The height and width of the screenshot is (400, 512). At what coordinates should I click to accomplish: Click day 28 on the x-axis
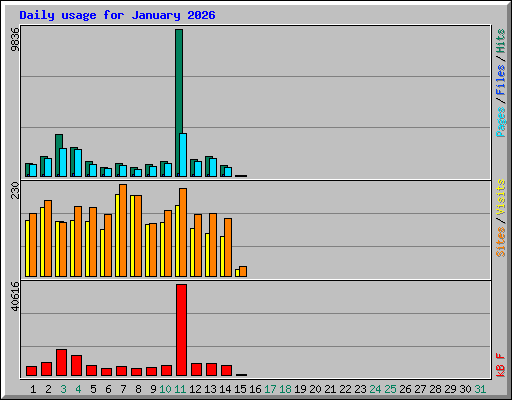pyautogui.click(x=435, y=389)
